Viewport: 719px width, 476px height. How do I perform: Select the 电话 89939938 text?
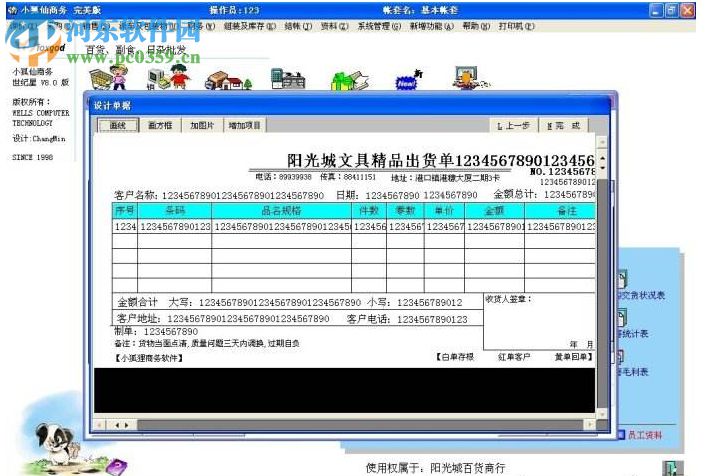click(284, 177)
